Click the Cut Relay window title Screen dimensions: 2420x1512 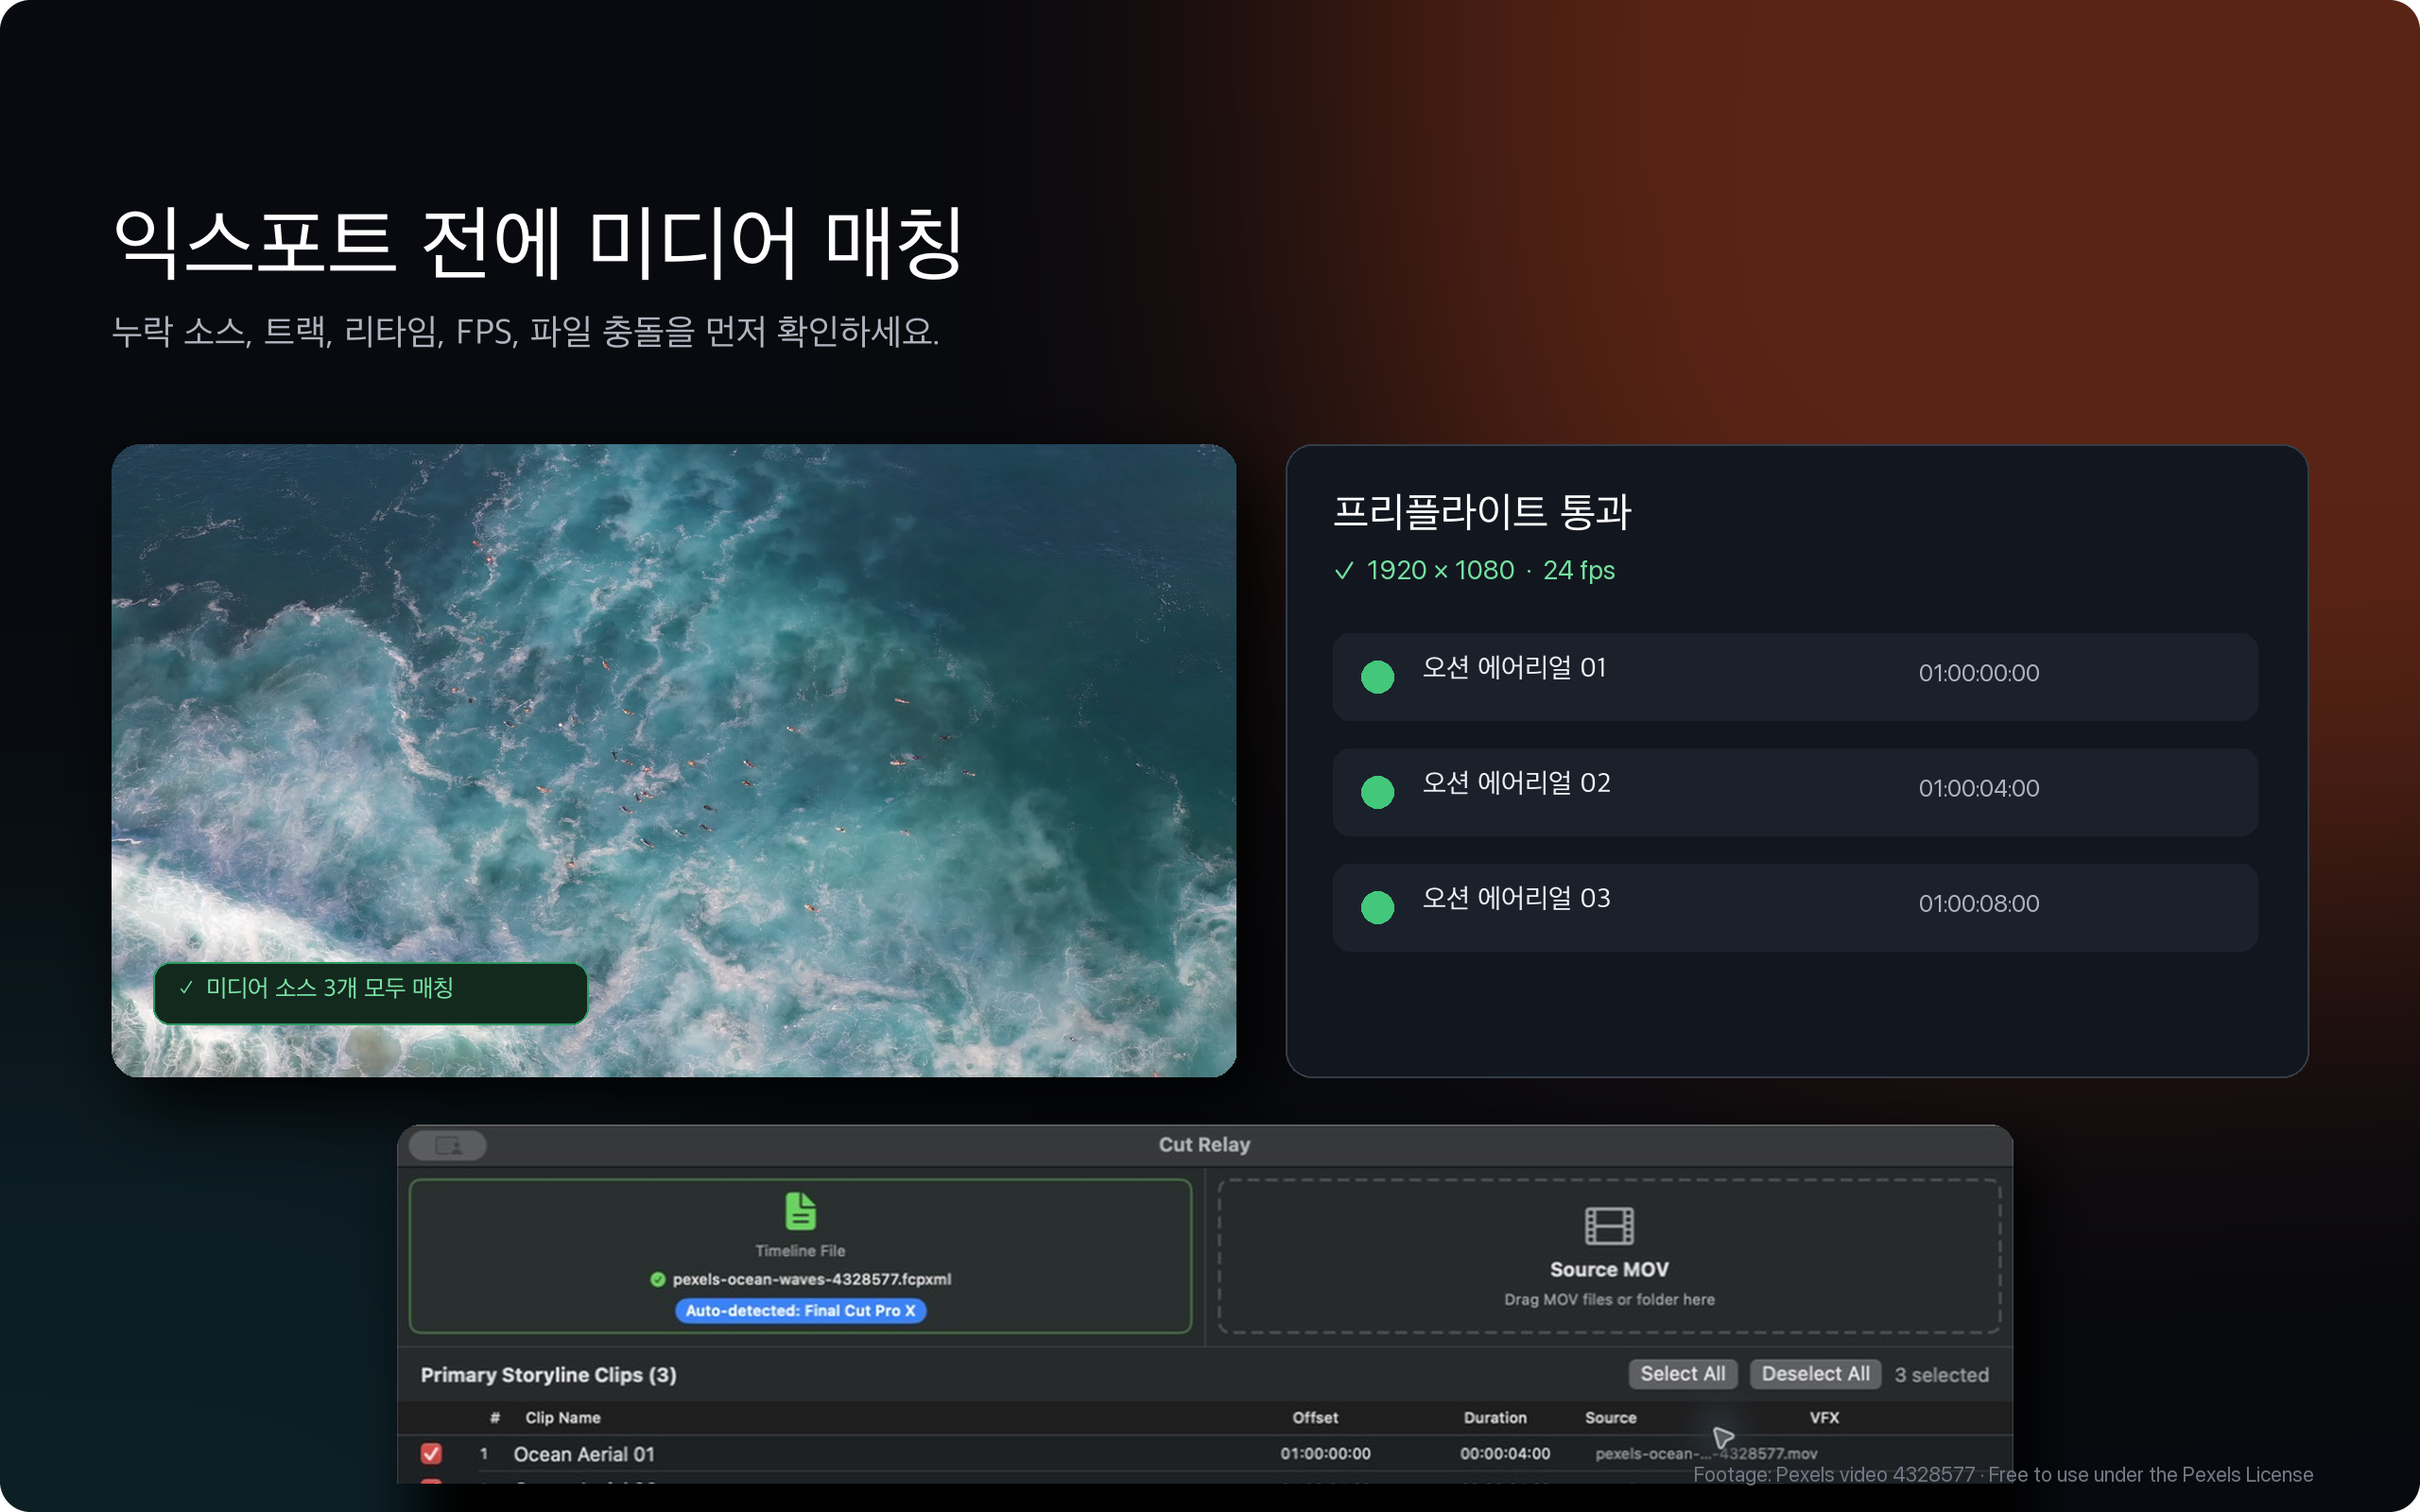coord(1204,1145)
